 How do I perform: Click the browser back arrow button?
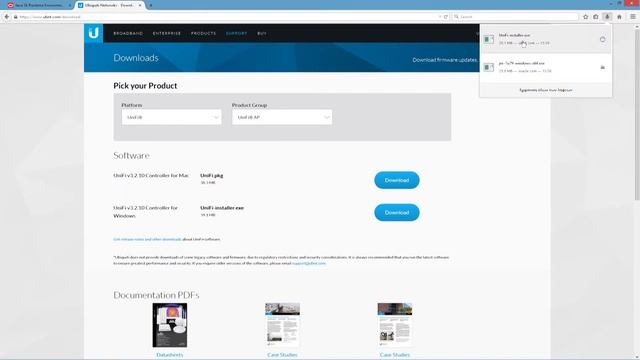7,17
